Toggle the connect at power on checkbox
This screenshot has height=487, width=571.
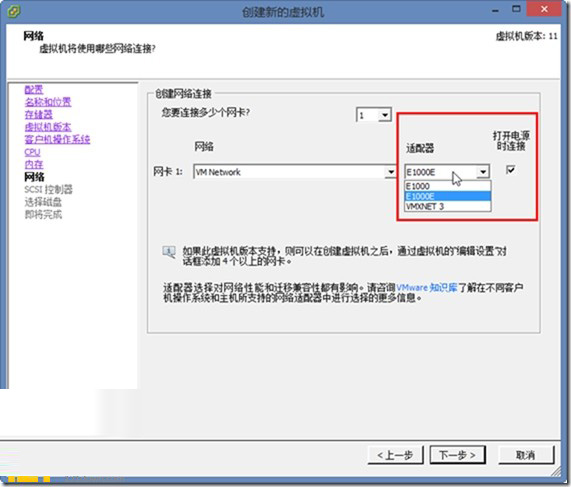point(511,169)
